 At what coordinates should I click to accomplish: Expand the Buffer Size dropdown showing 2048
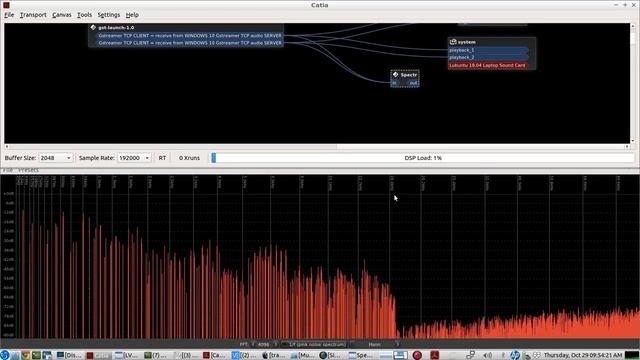56,158
